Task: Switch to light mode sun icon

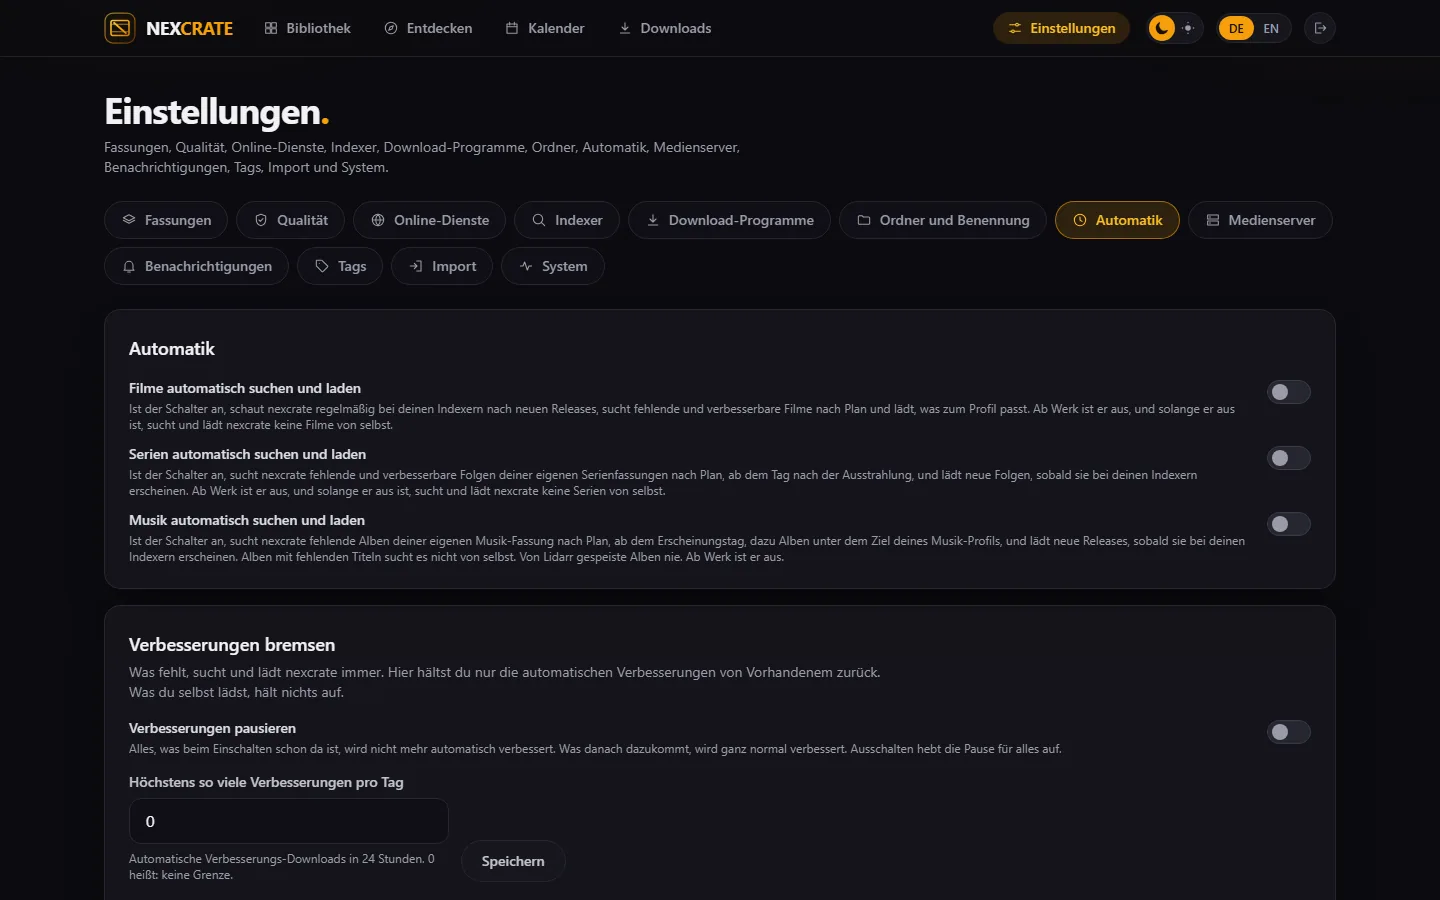Action: (1188, 28)
